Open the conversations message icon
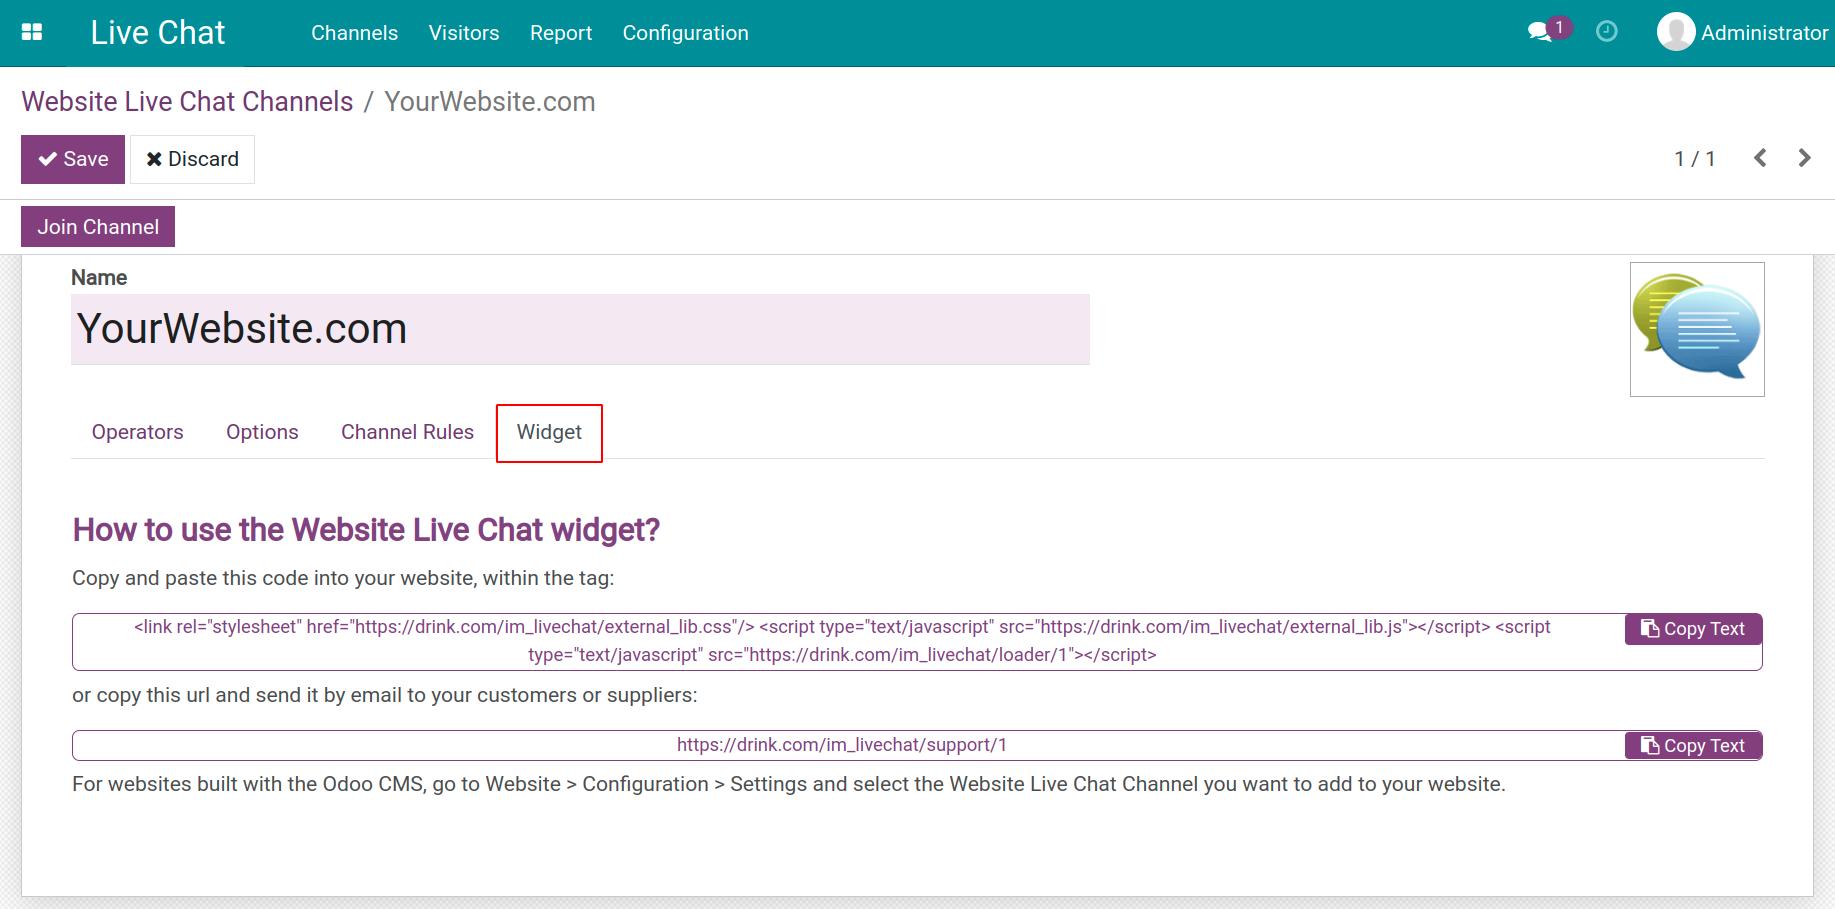This screenshot has width=1835, height=909. coord(1540,32)
